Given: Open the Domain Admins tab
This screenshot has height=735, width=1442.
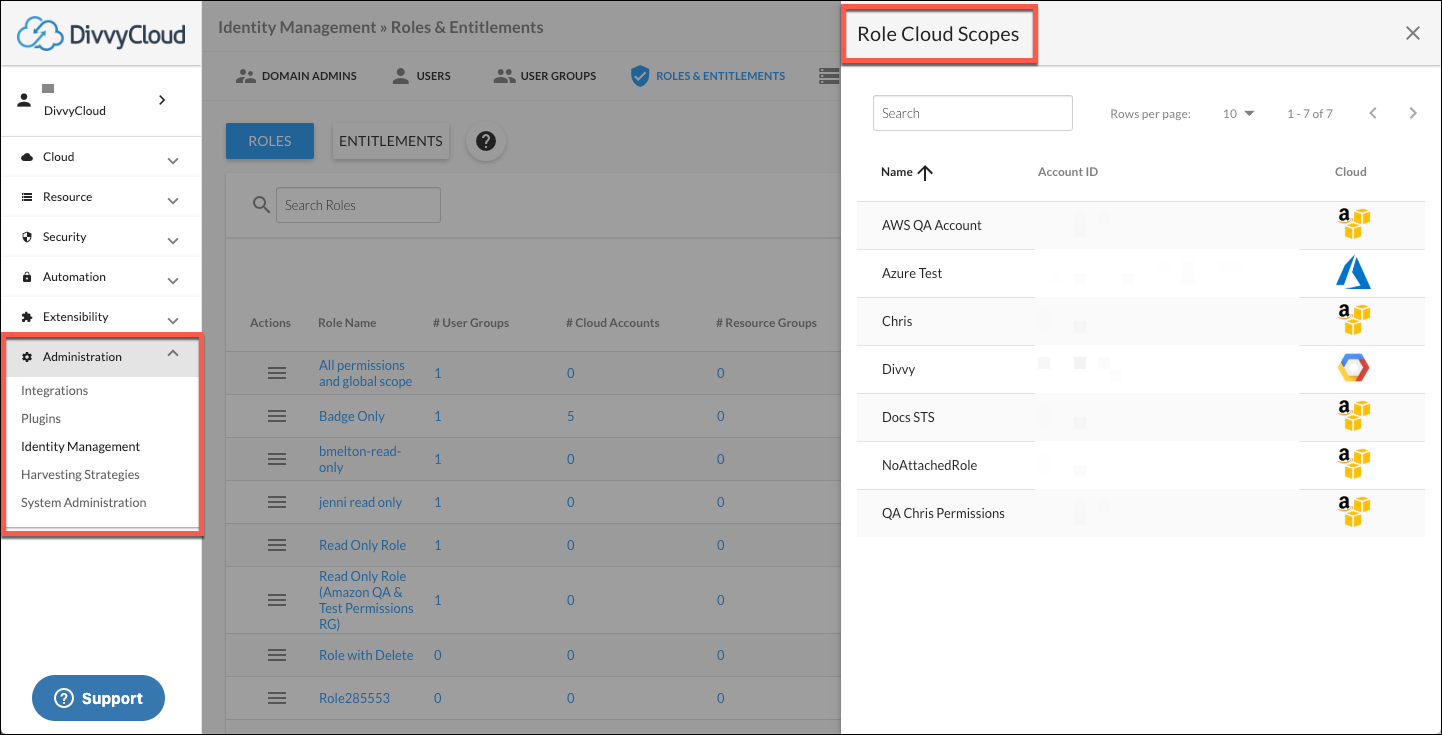Looking at the screenshot, I should 296,76.
